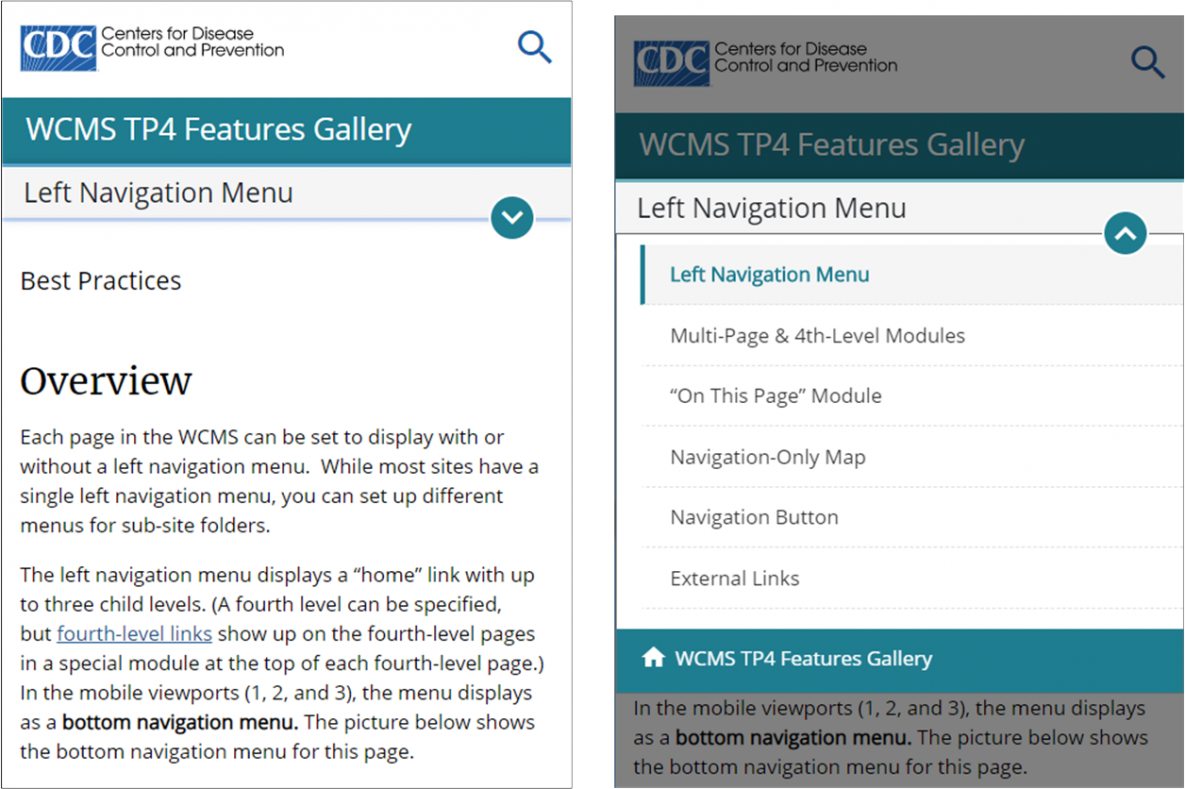Image resolution: width=1185 pixels, height=789 pixels.
Task: Tap the magnifying glass near the grayed header
Action: [1147, 62]
